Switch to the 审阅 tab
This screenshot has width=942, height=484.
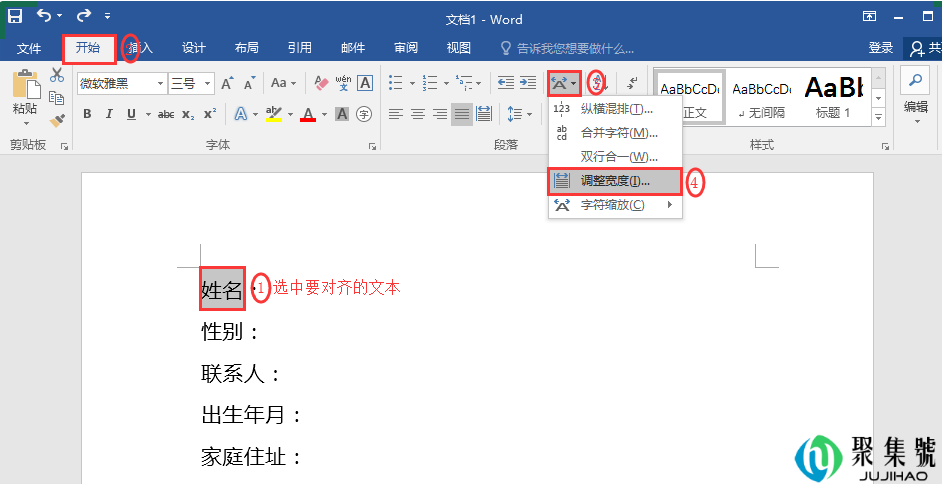pyautogui.click(x=406, y=48)
